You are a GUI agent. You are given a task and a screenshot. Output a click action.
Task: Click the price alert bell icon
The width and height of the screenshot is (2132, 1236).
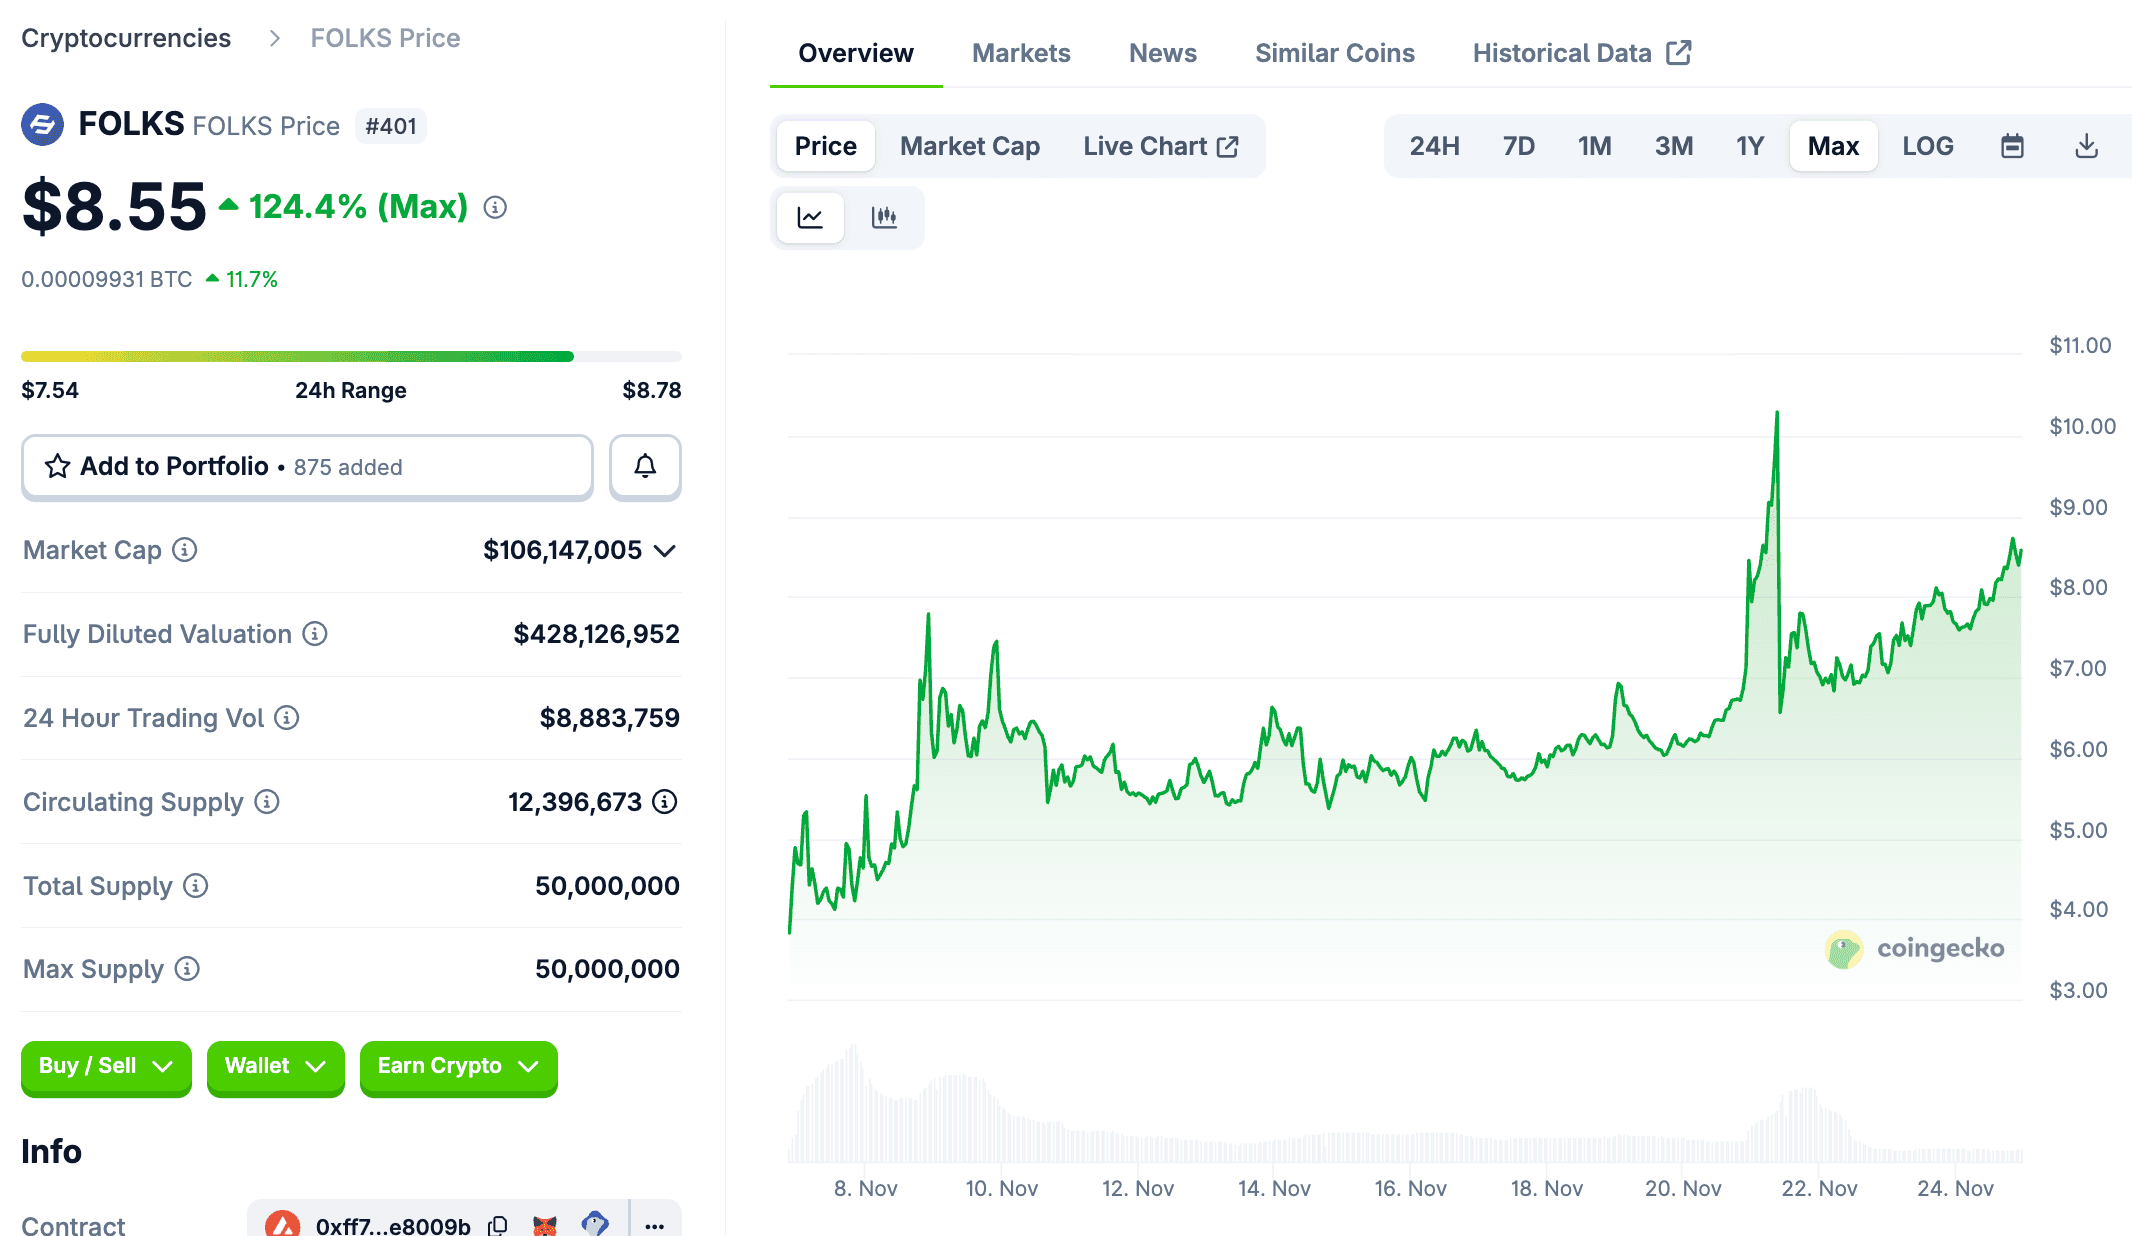click(645, 466)
